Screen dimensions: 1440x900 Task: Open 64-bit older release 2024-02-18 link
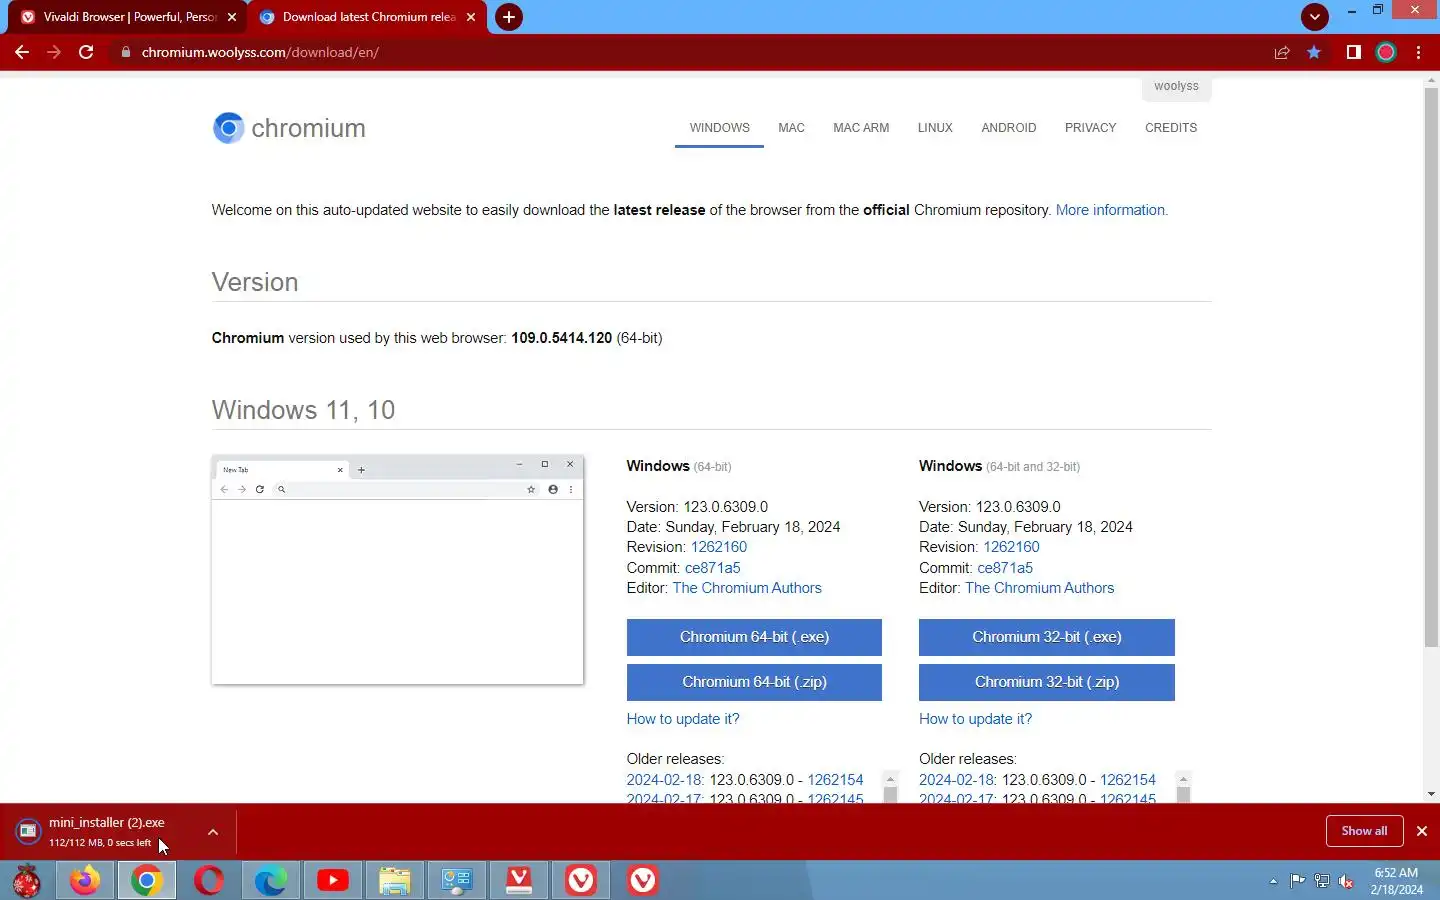[x=665, y=780]
